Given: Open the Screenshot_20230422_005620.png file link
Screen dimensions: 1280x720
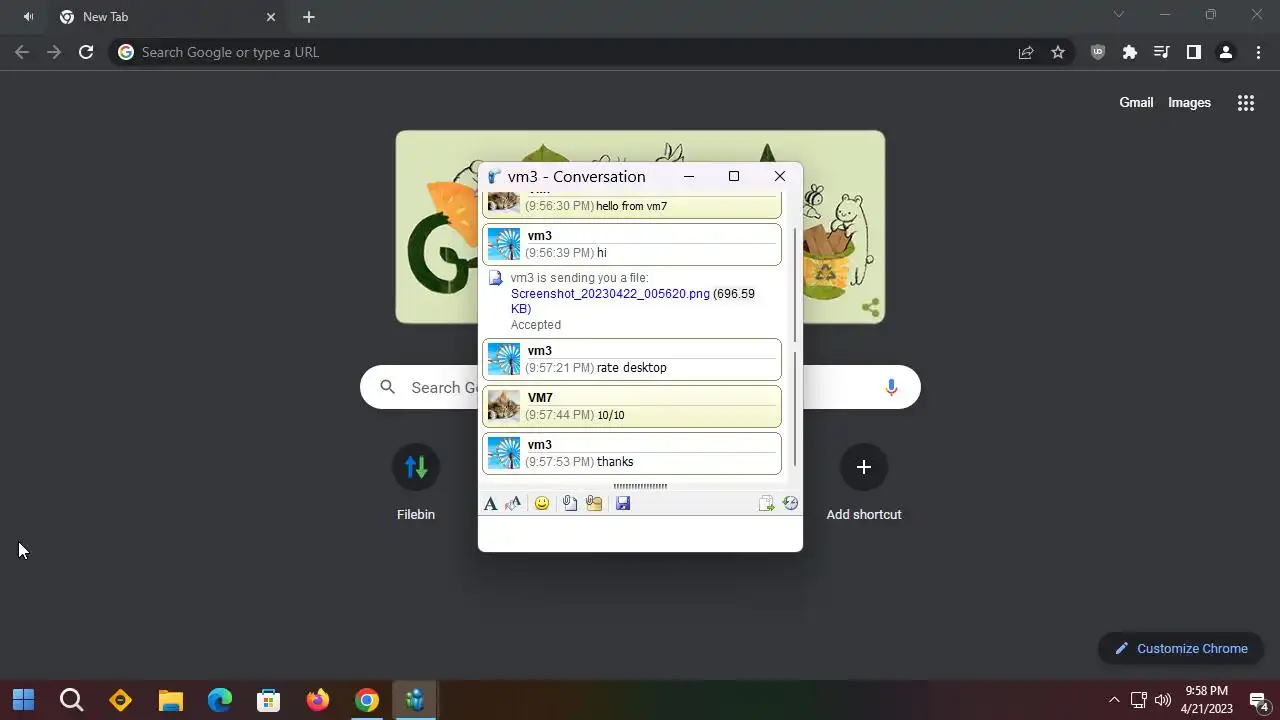Looking at the screenshot, I should 610,294.
